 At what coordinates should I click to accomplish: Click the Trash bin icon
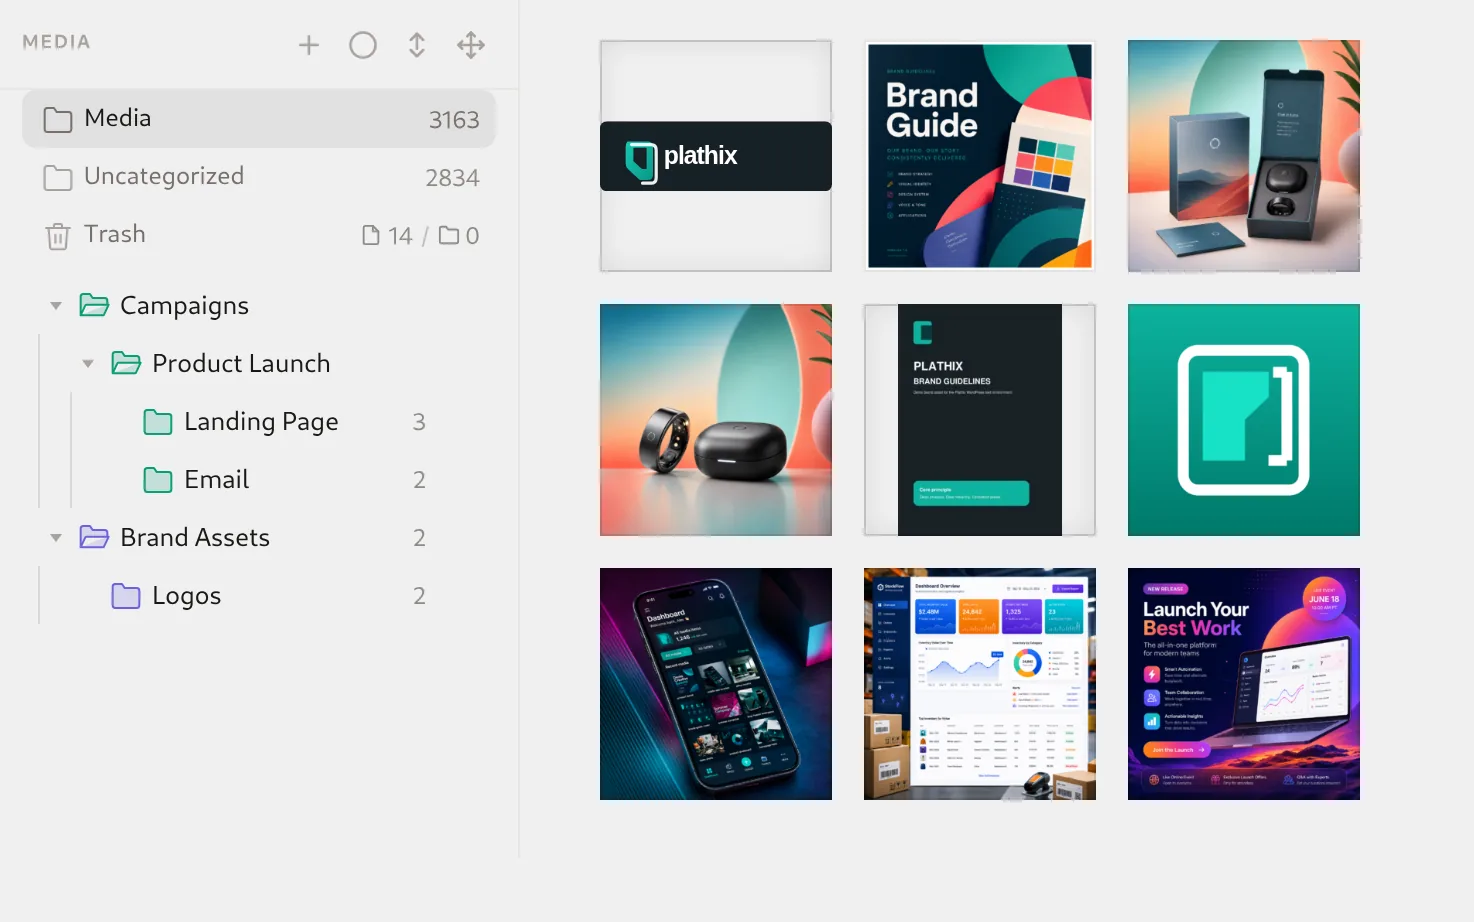tap(58, 236)
